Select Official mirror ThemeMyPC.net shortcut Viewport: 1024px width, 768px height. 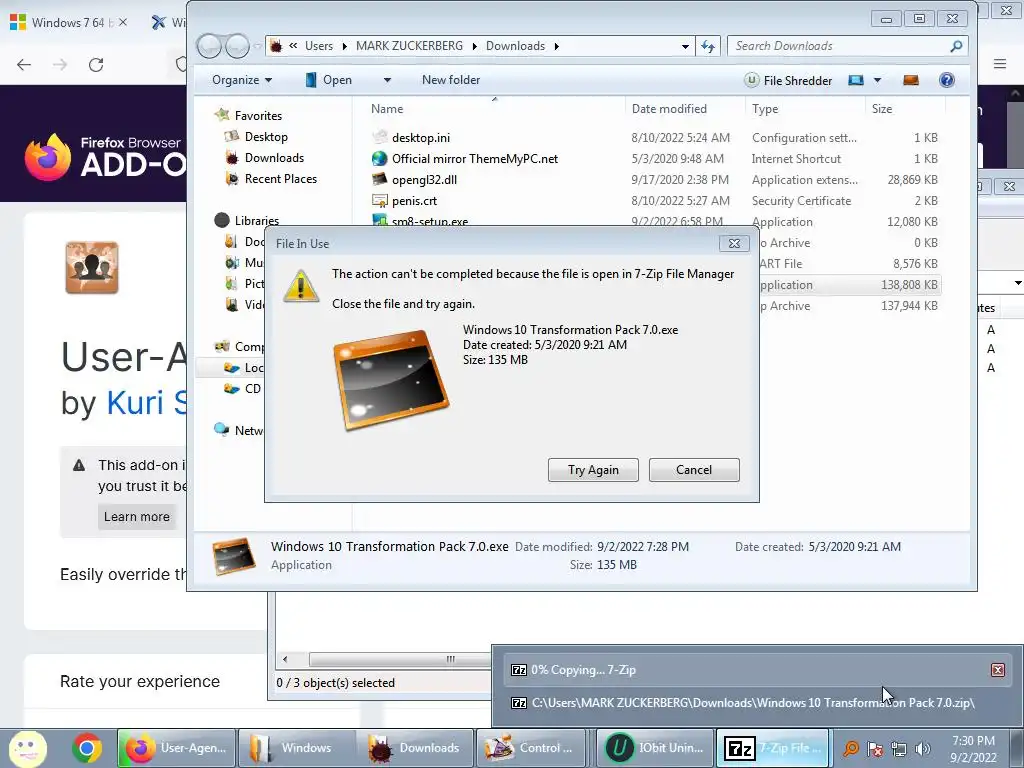[475, 159]
